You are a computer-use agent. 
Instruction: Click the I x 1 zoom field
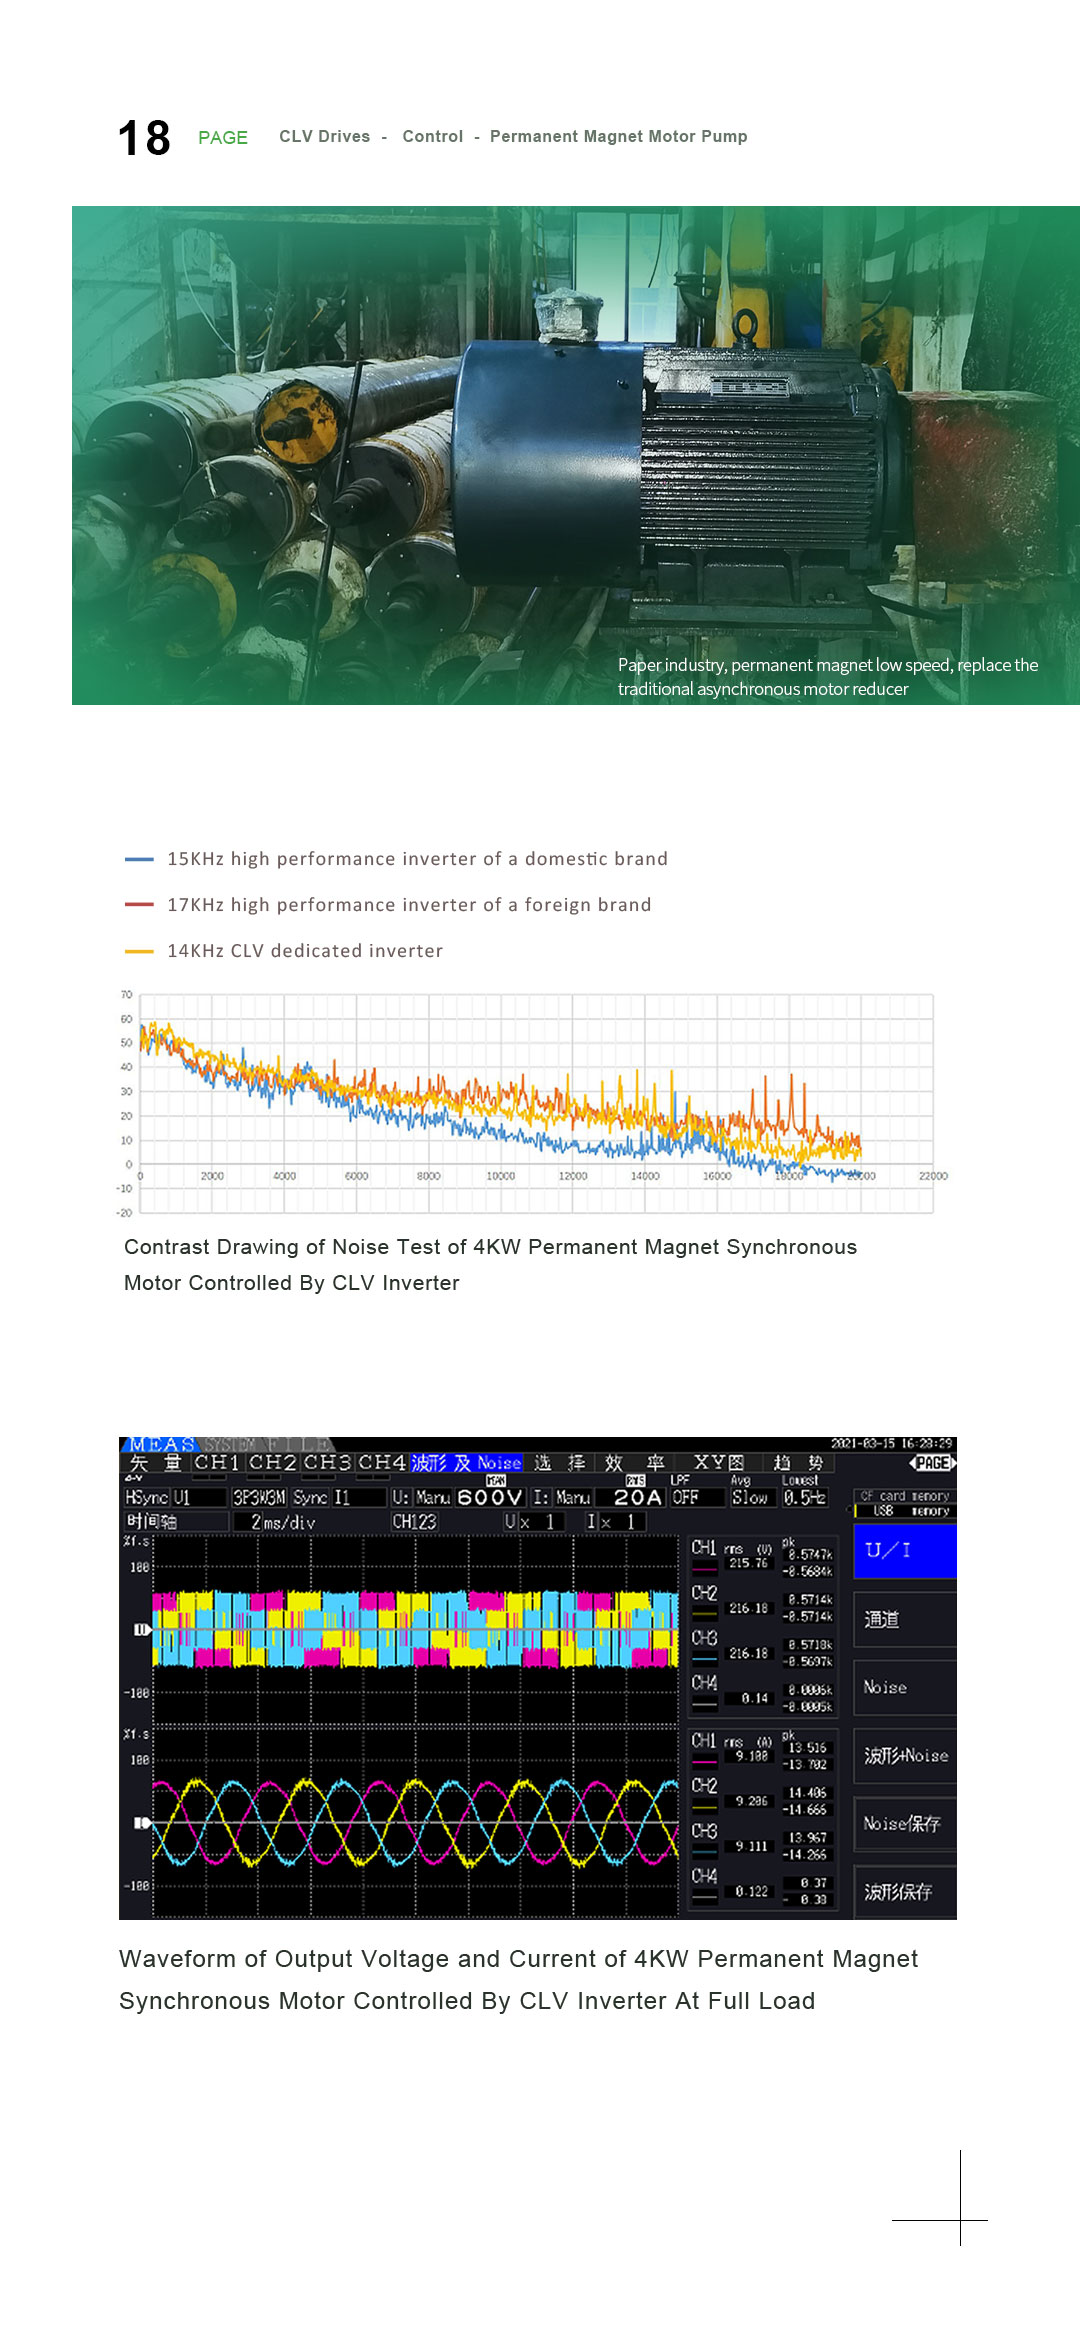tap(615, 1522)
